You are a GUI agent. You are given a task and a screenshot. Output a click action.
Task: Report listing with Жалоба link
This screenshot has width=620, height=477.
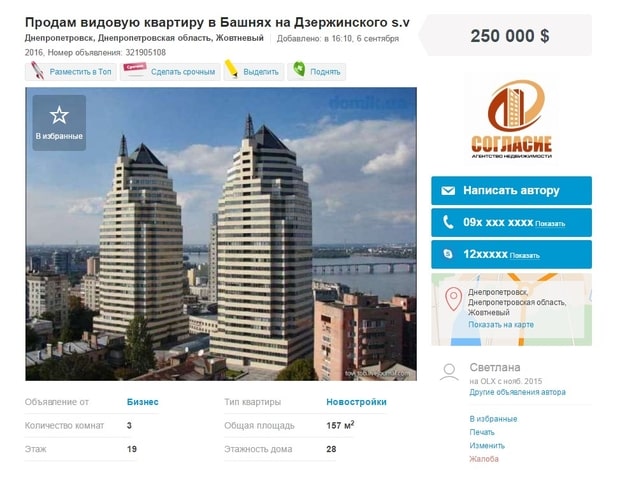[484, 459]
